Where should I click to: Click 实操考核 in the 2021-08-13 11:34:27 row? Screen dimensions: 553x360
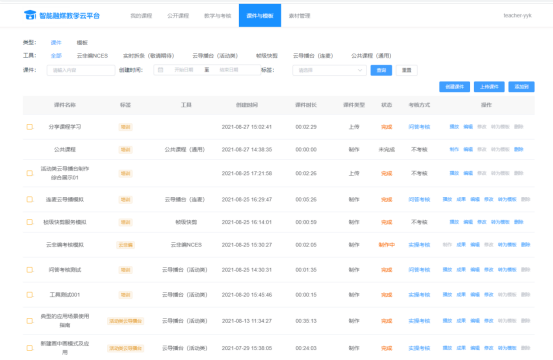pos(419,321)
